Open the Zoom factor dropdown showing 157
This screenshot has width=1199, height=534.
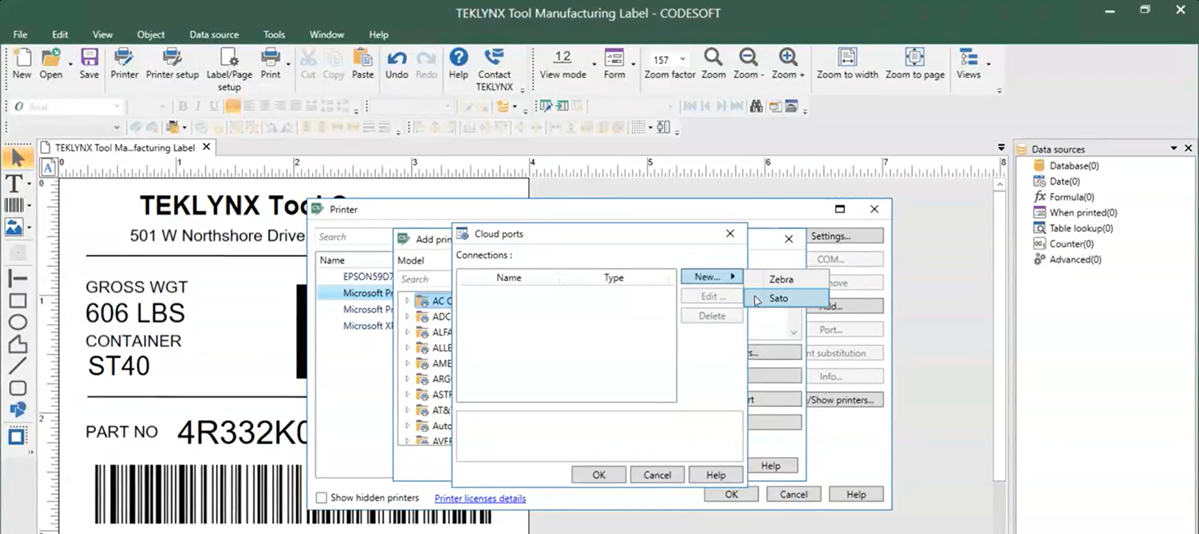click(x=683, y=59)
